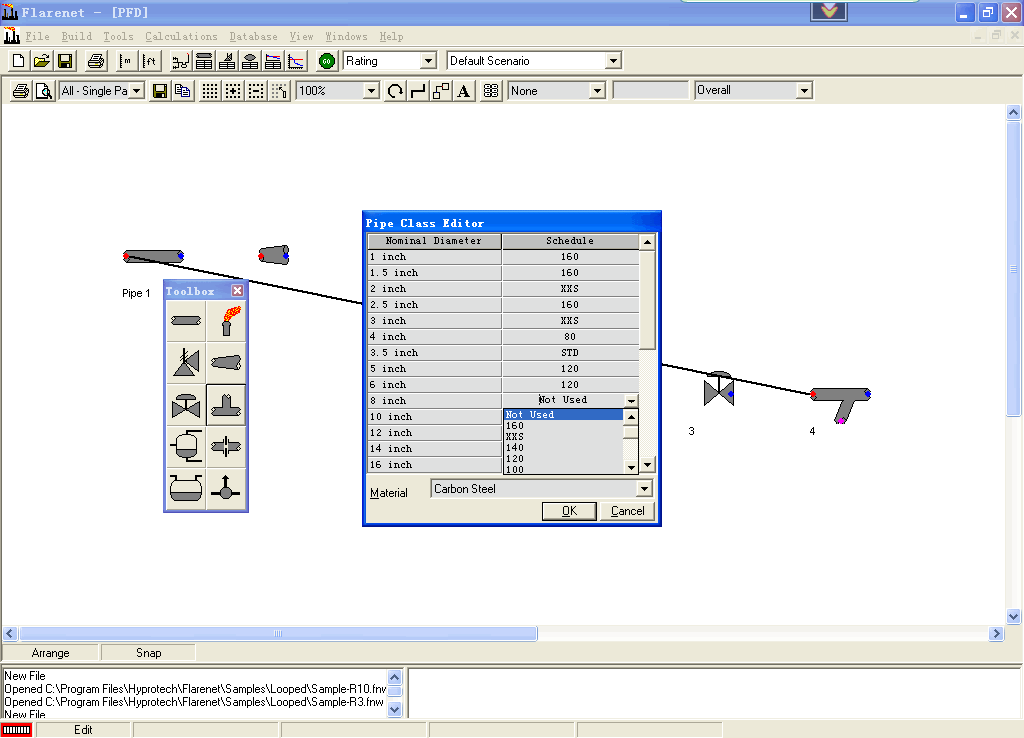Click the empty field next to None dropdown
This screenshot has width=1024, height=738.
coord(650,91)
